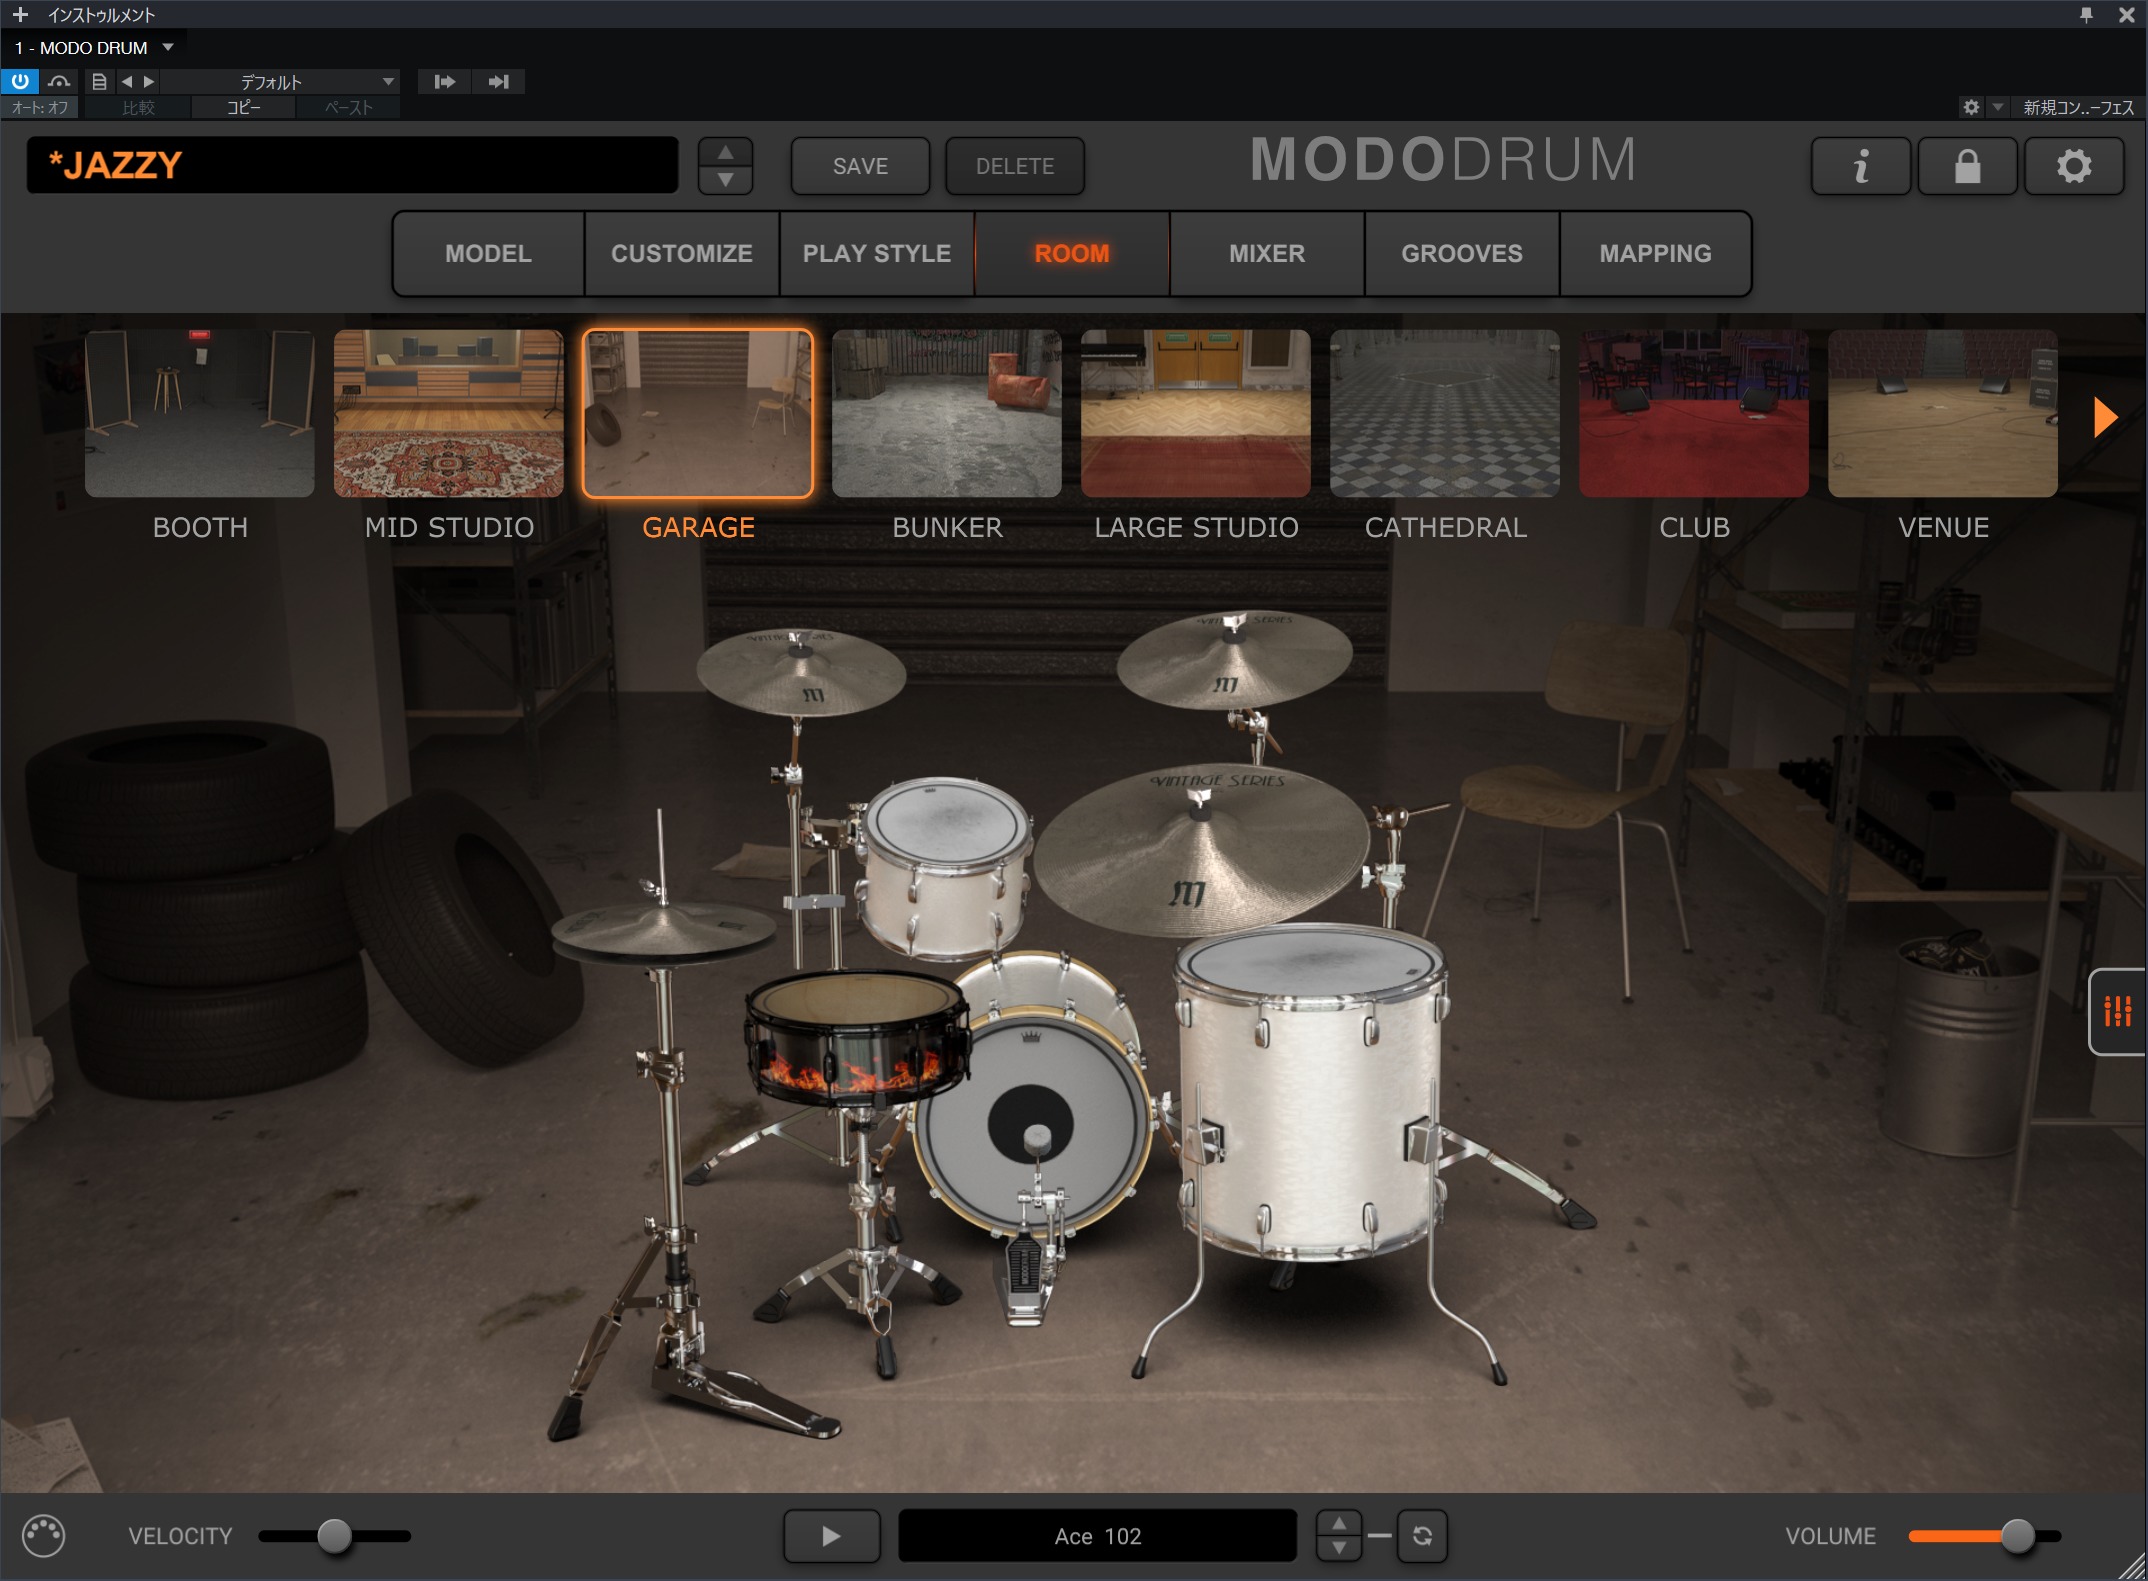Open the デフォルト preset dropdown
The height and width of the screenshot is (1581, 2148).
pyautogui.click(x=281, y=81)
